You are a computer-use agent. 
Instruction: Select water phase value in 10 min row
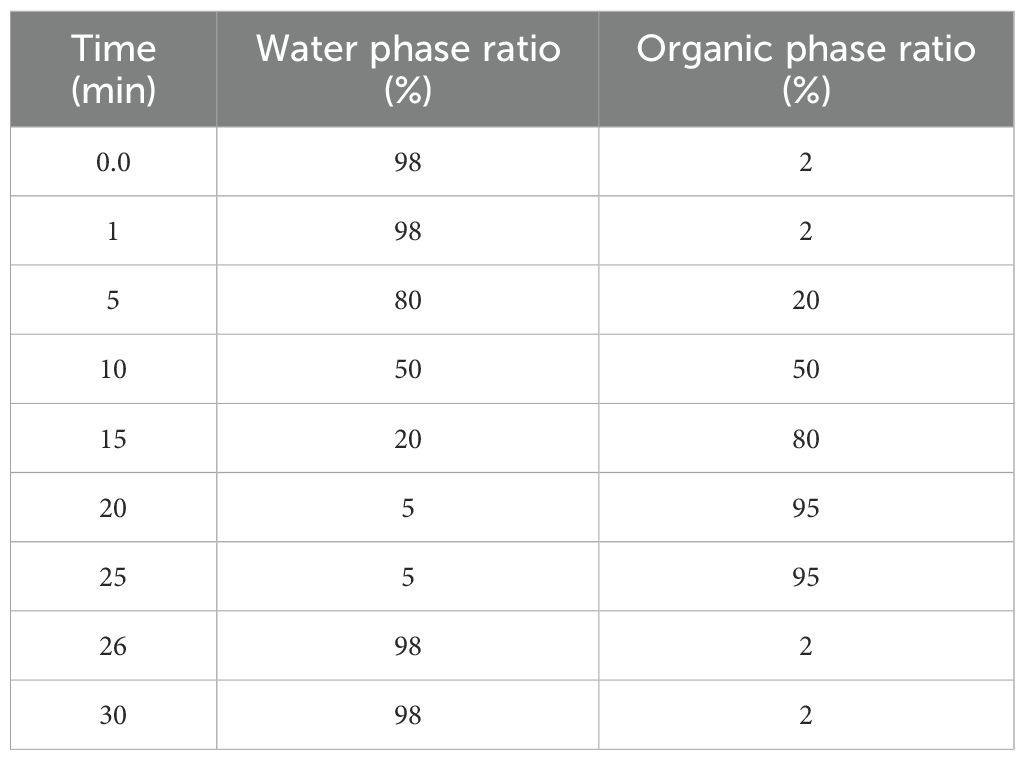pos(407,370)
